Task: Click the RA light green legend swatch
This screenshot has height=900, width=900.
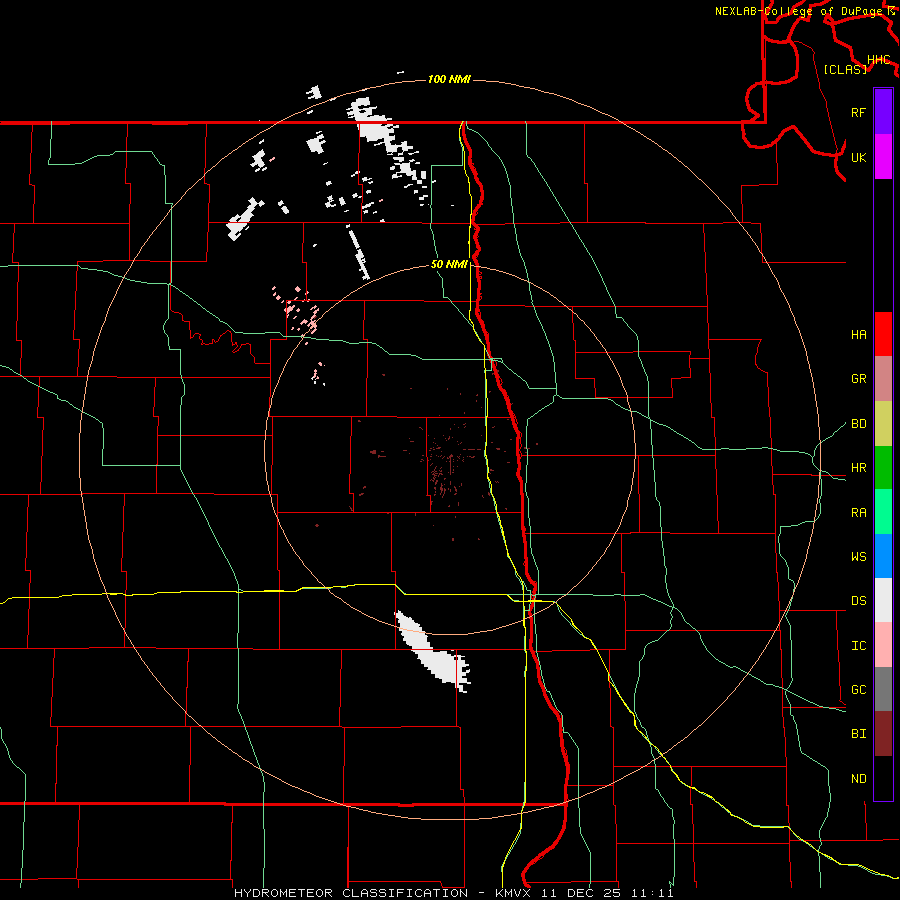Action: 883,512
